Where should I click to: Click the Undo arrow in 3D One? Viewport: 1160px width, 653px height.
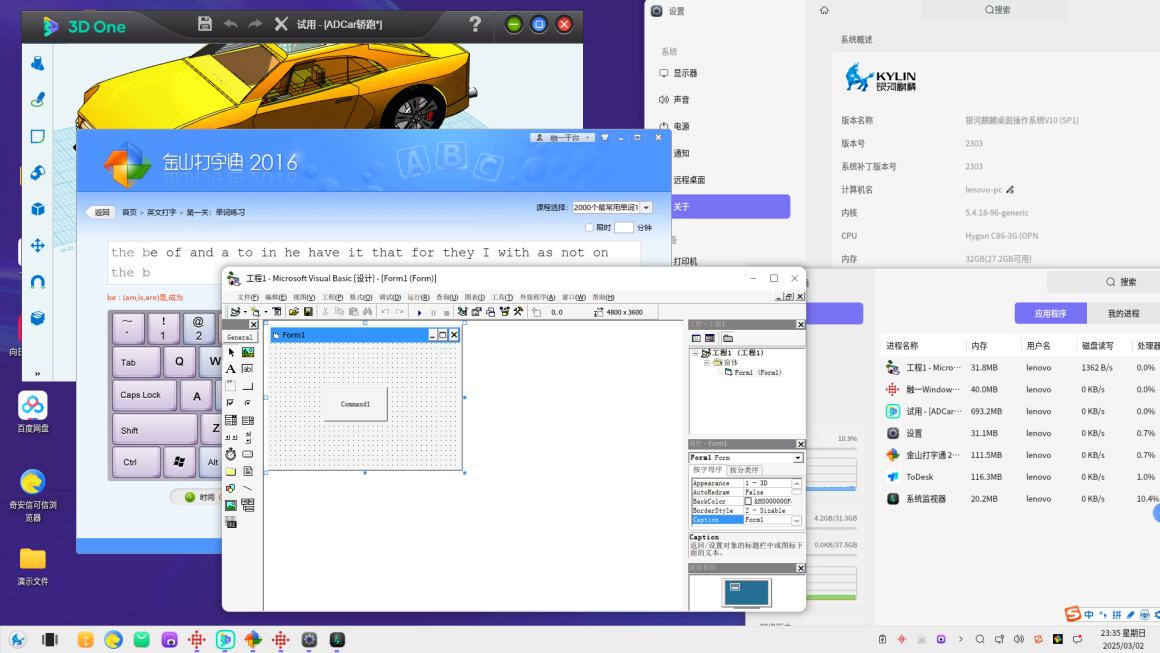(x=231, y=24)
